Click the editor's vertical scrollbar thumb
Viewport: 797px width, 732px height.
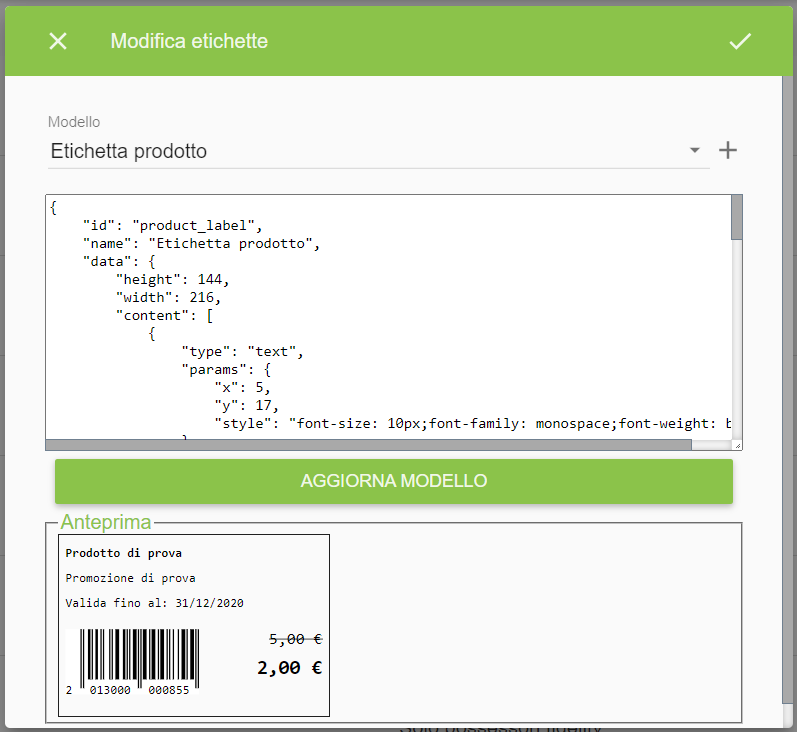tap(737, 217)
